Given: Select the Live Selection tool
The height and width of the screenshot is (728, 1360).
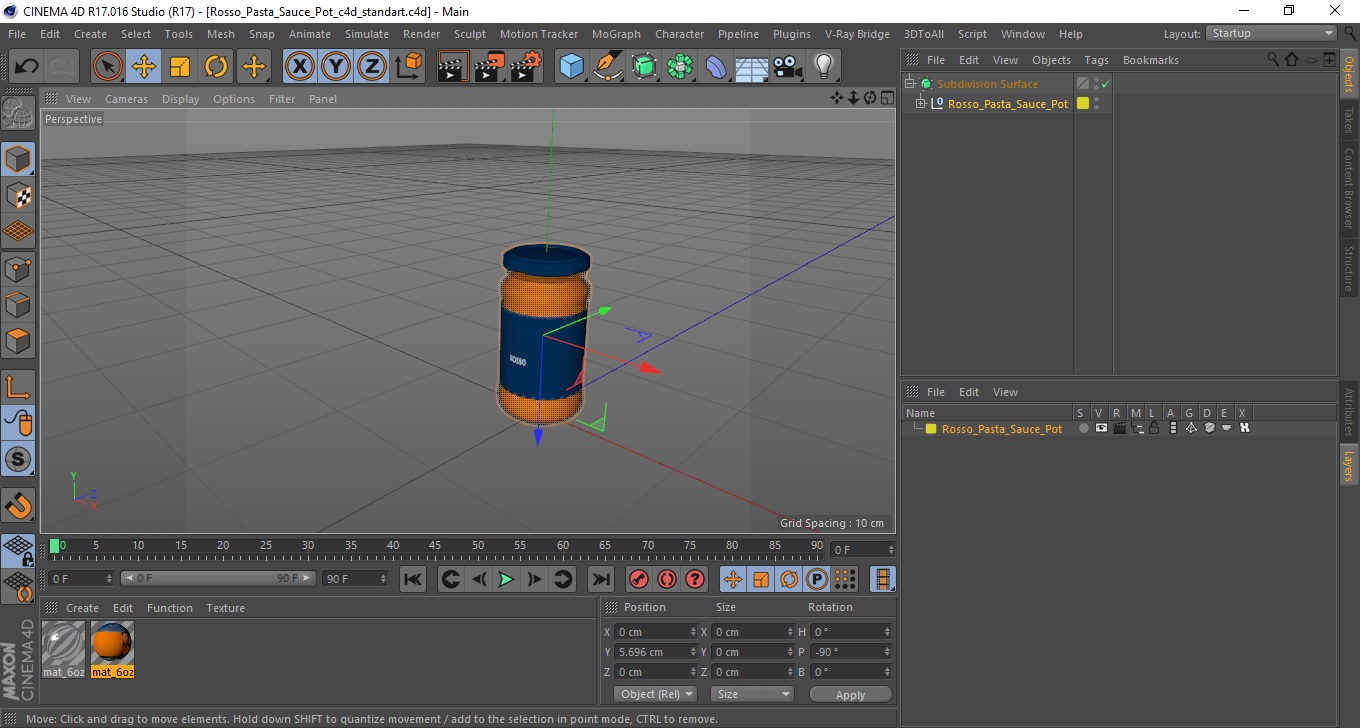Looking at the screenshot, I should (x=108, y=67).
